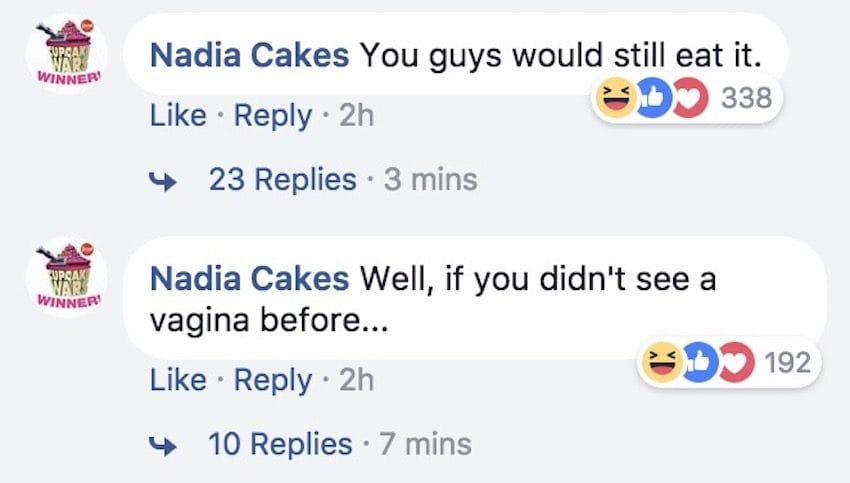Expand the 10 Replies thread
Viewport: 850px width, 483px height.
(x=280, y=444)
